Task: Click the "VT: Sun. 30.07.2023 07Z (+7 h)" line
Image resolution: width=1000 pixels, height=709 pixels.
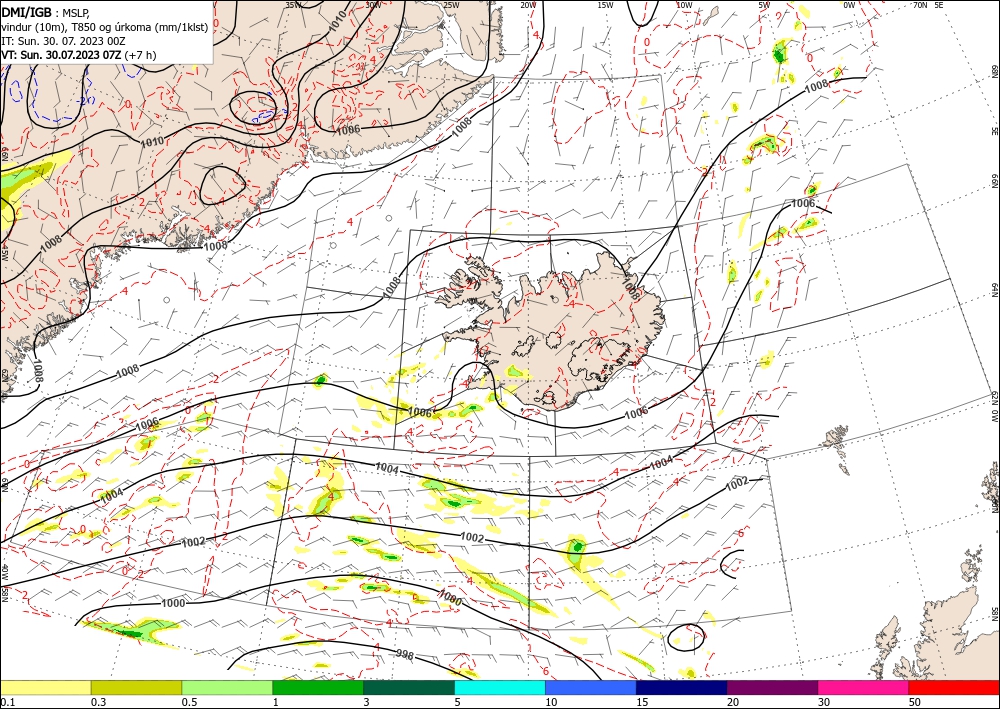Action: pyautogui.click(x=78, y=55)
